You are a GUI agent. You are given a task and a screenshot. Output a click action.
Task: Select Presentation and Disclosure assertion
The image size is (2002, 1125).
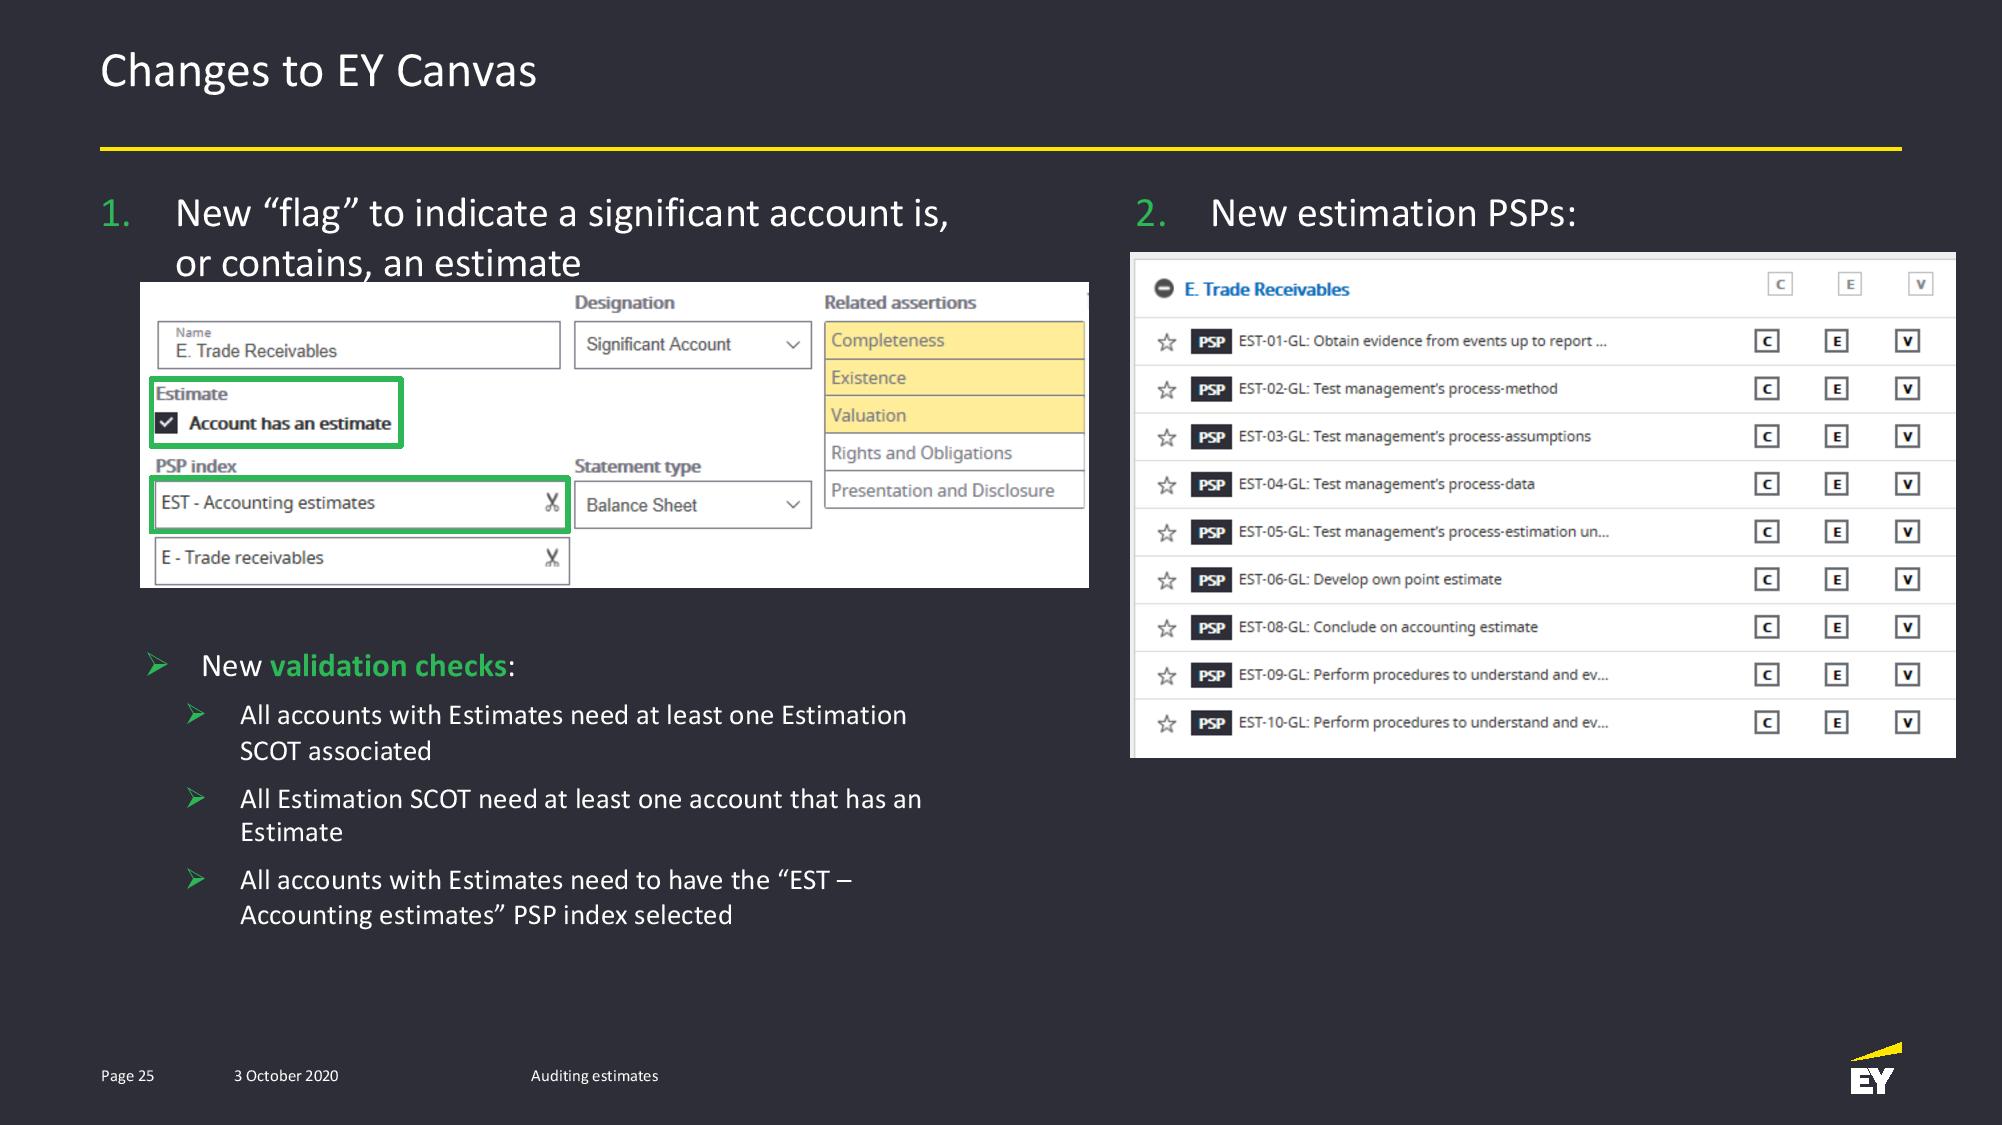(x=954, y=490)
